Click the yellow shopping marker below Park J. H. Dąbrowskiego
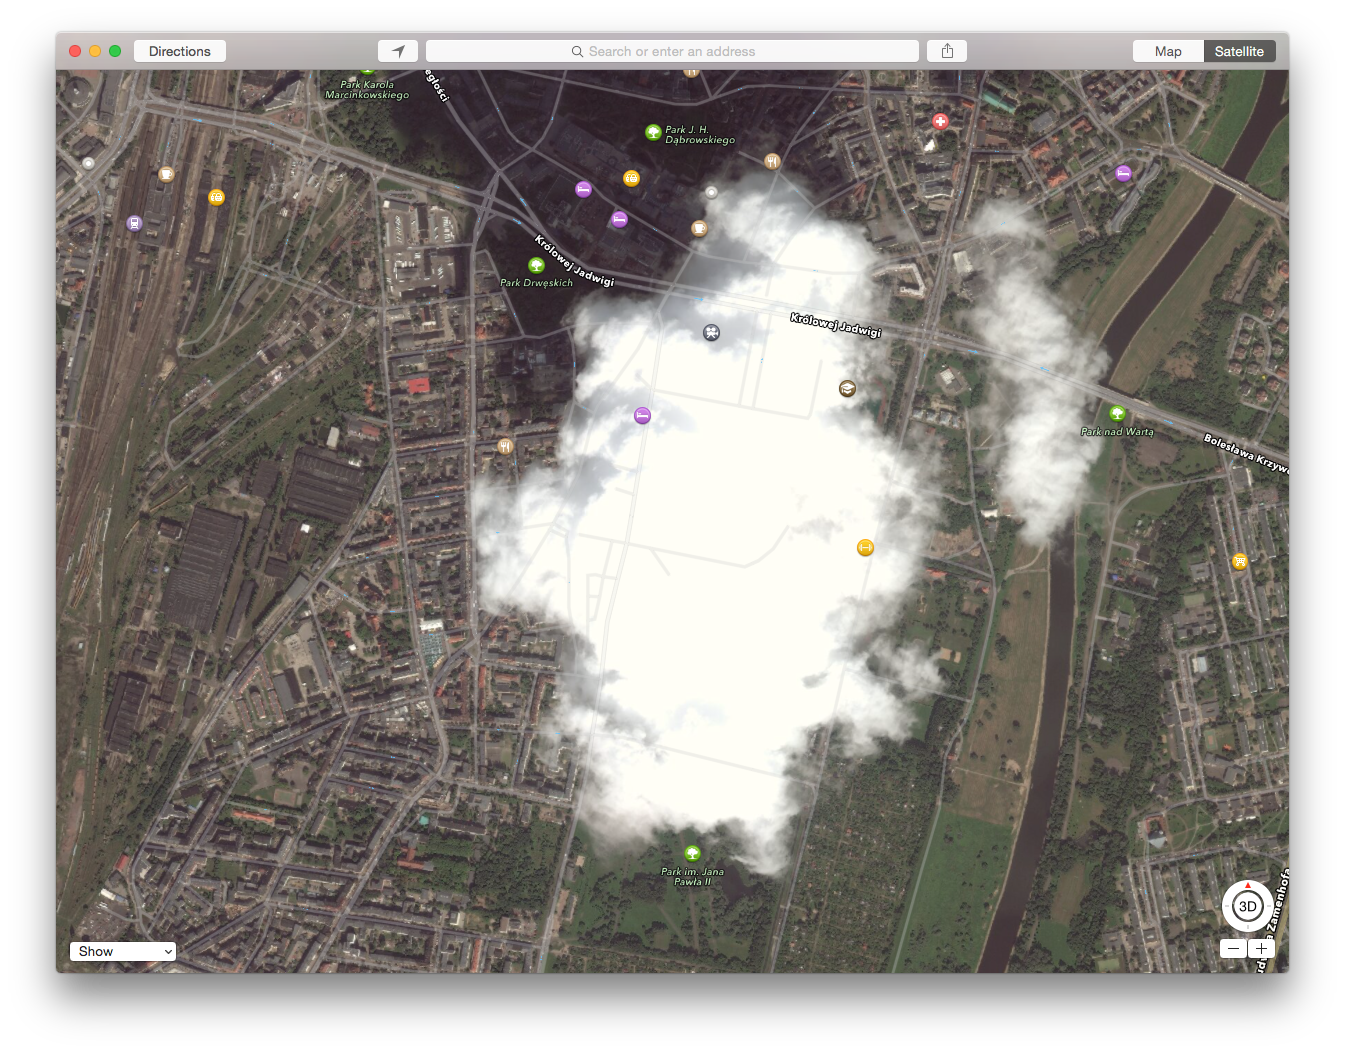The height and width of the screenshot is (1053, 1345). 631,178
